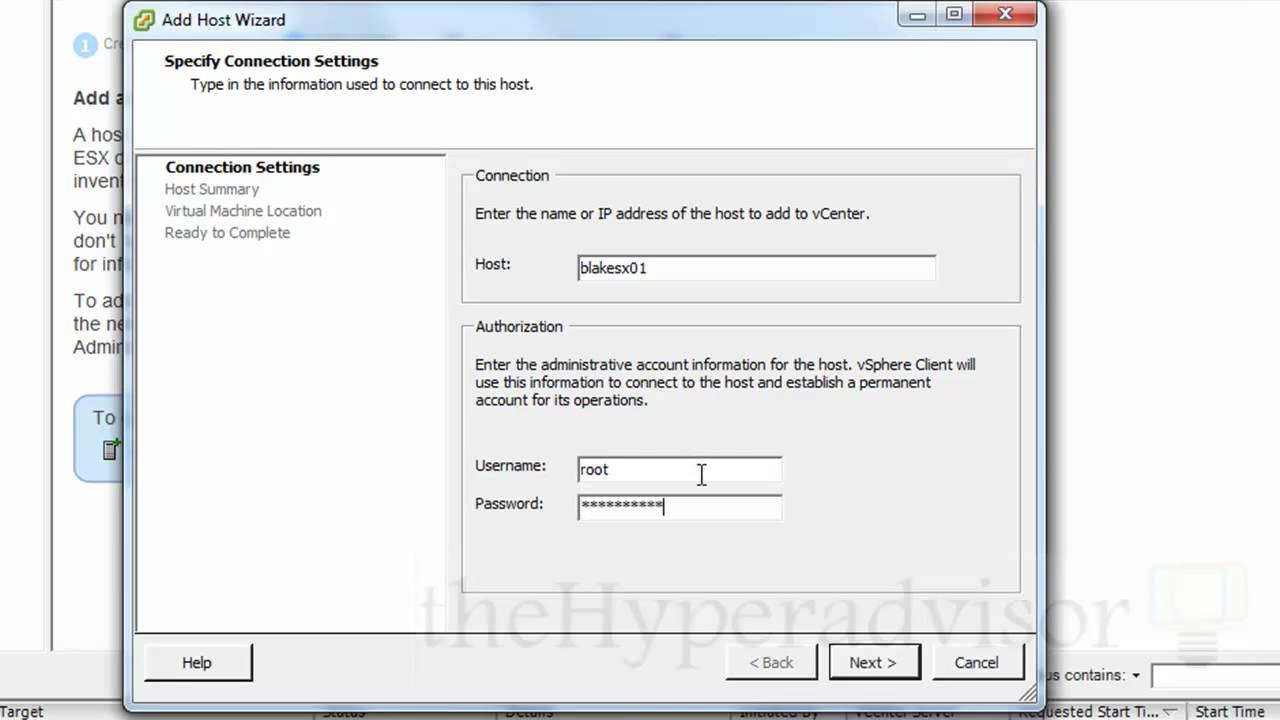Click the task filter search box

[1216, 676]
